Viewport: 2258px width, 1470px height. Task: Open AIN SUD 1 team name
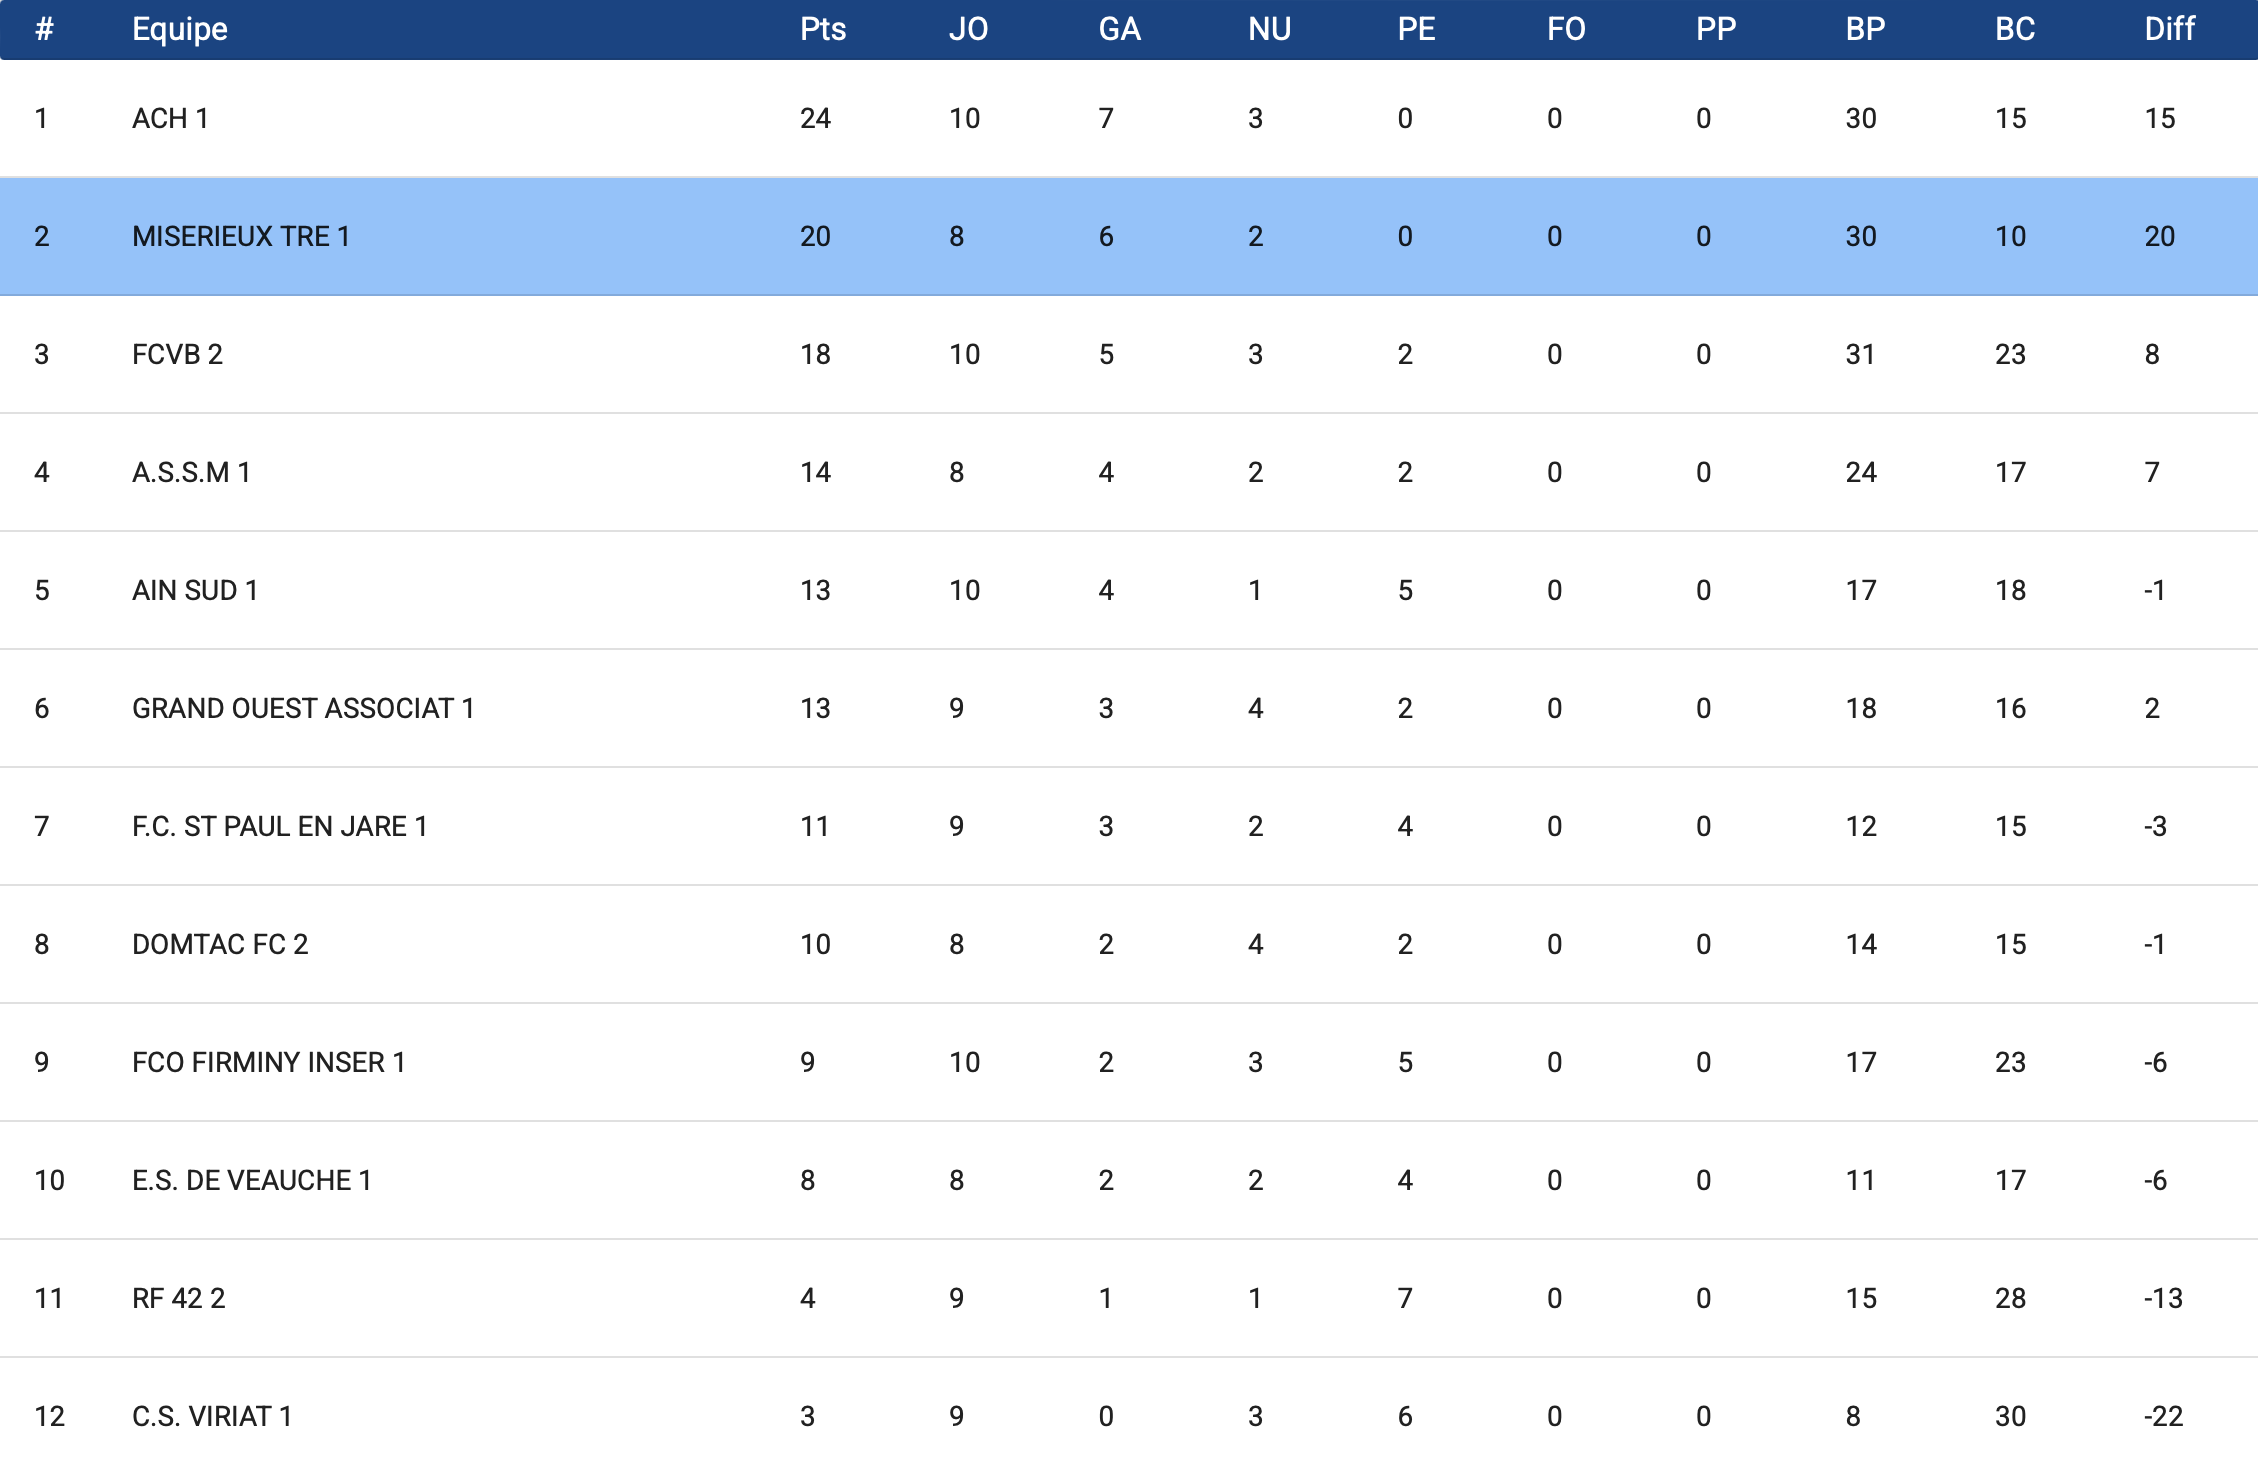click(x=195, y=590)
